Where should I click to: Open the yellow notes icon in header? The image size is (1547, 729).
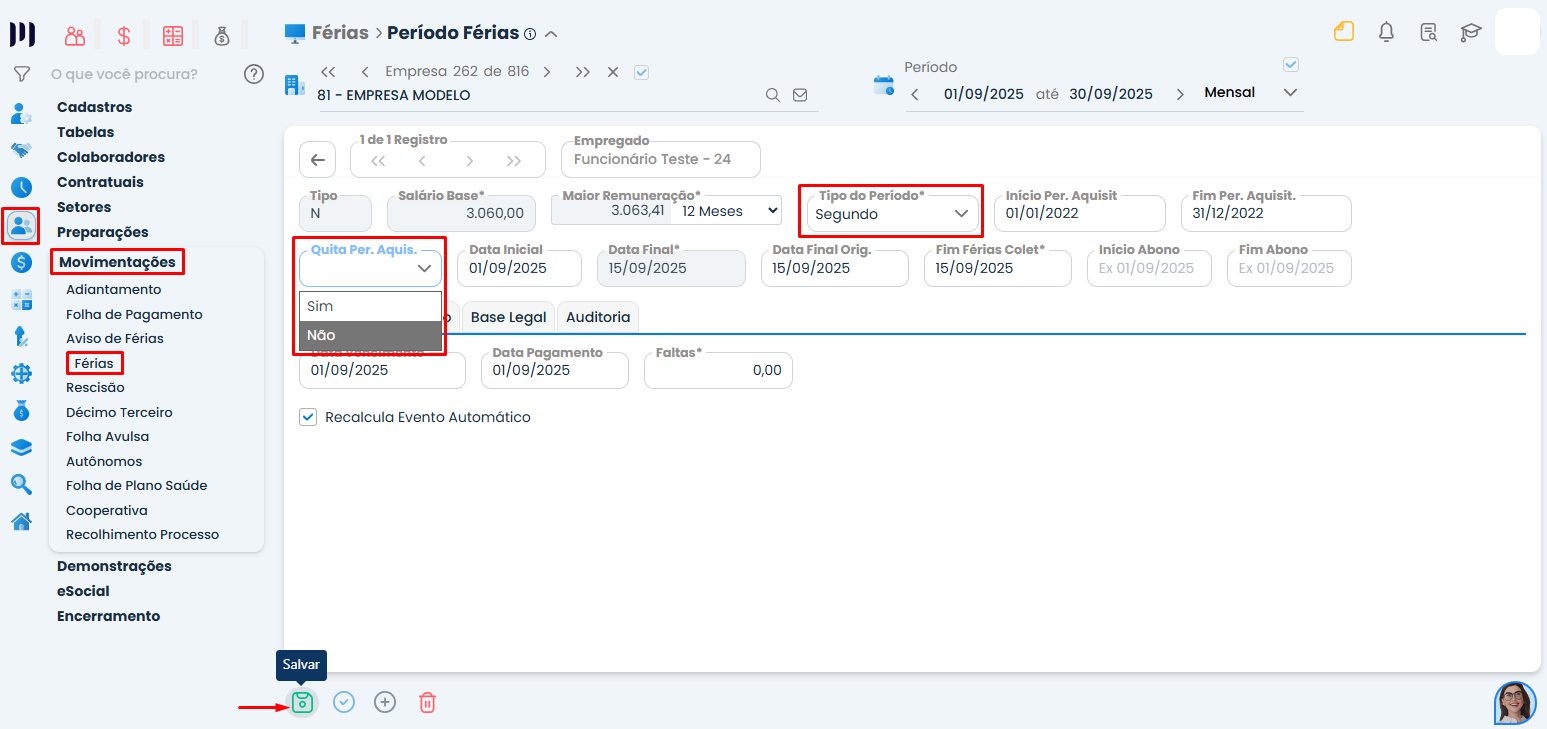click(1344, 32)
